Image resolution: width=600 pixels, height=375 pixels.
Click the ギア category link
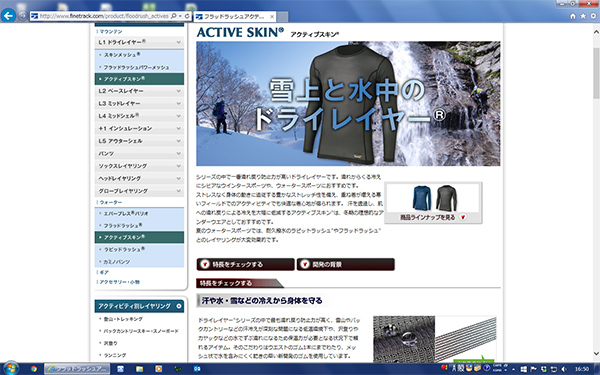[104, 272]
